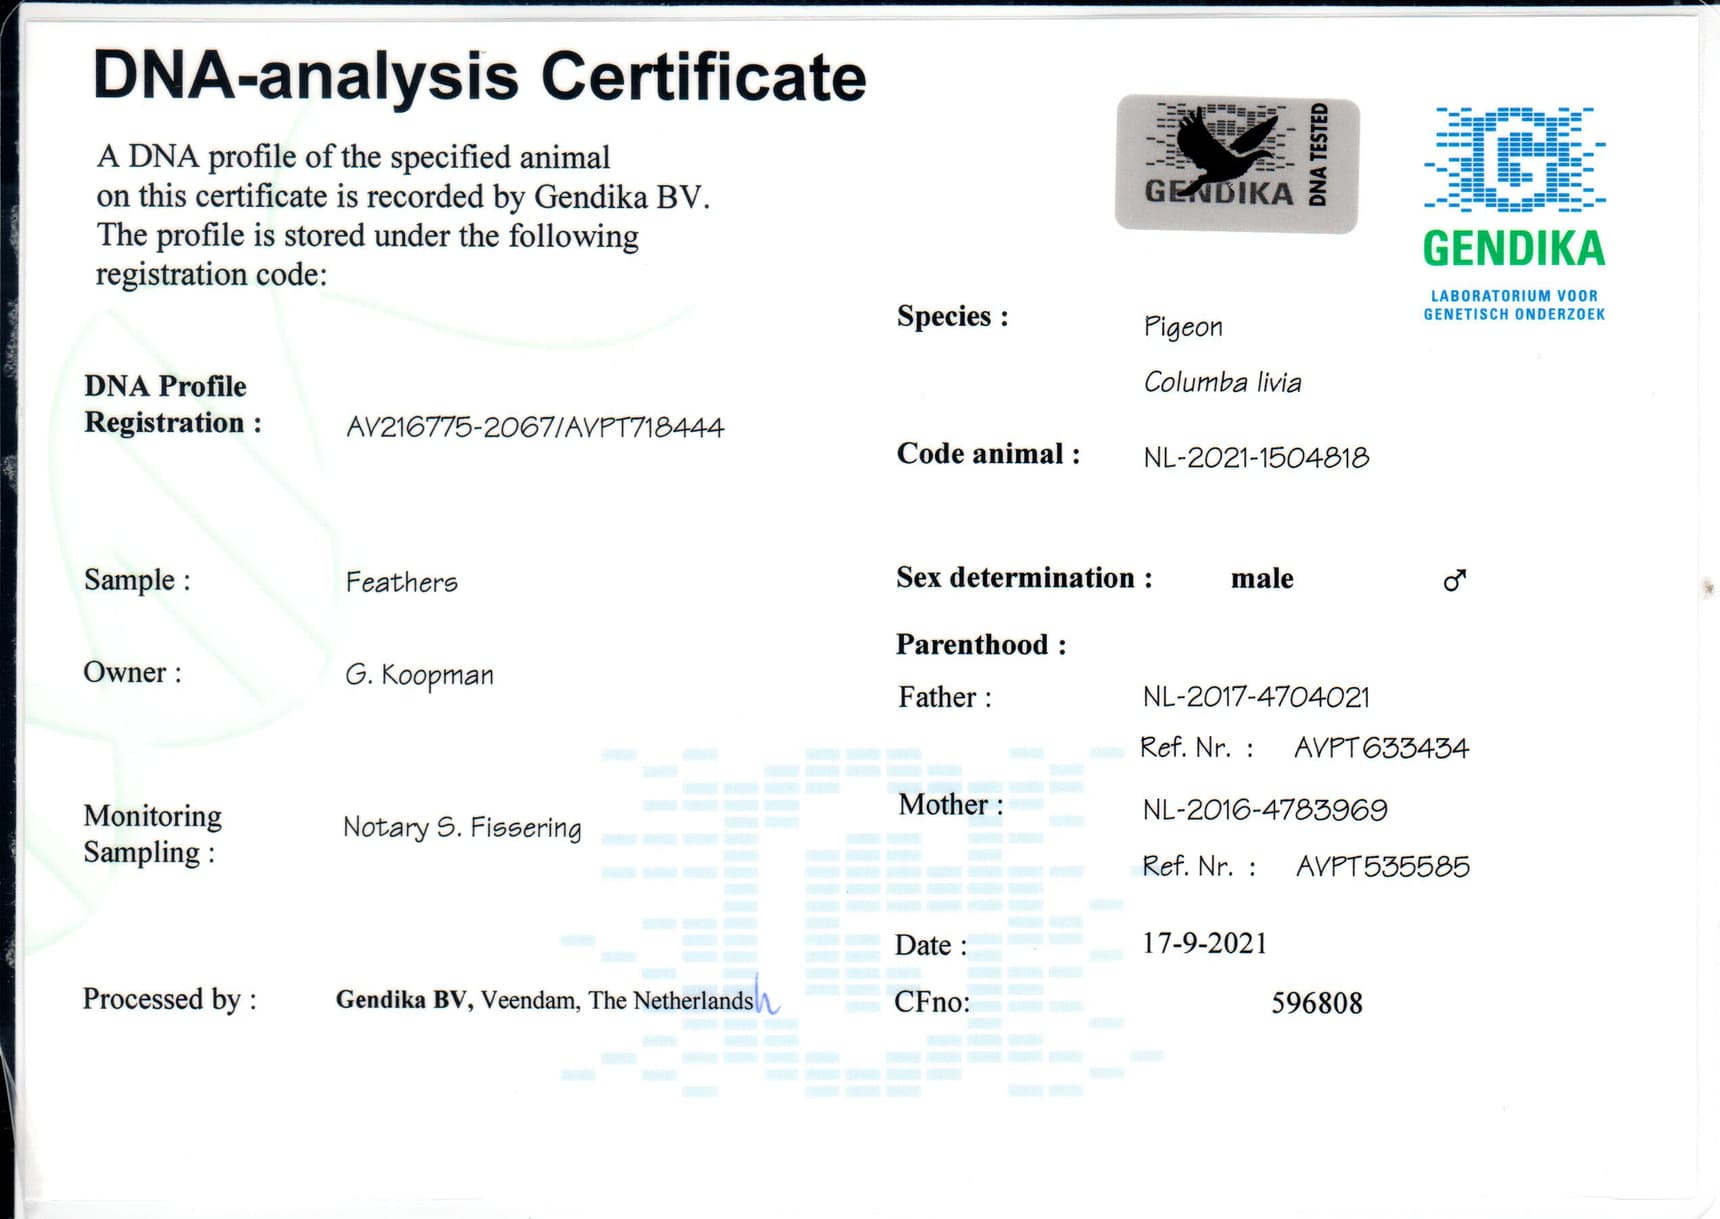1720x1219 pixels.
Task: Click the animal code NL-2021-1504818
Action: (1256, 458)
